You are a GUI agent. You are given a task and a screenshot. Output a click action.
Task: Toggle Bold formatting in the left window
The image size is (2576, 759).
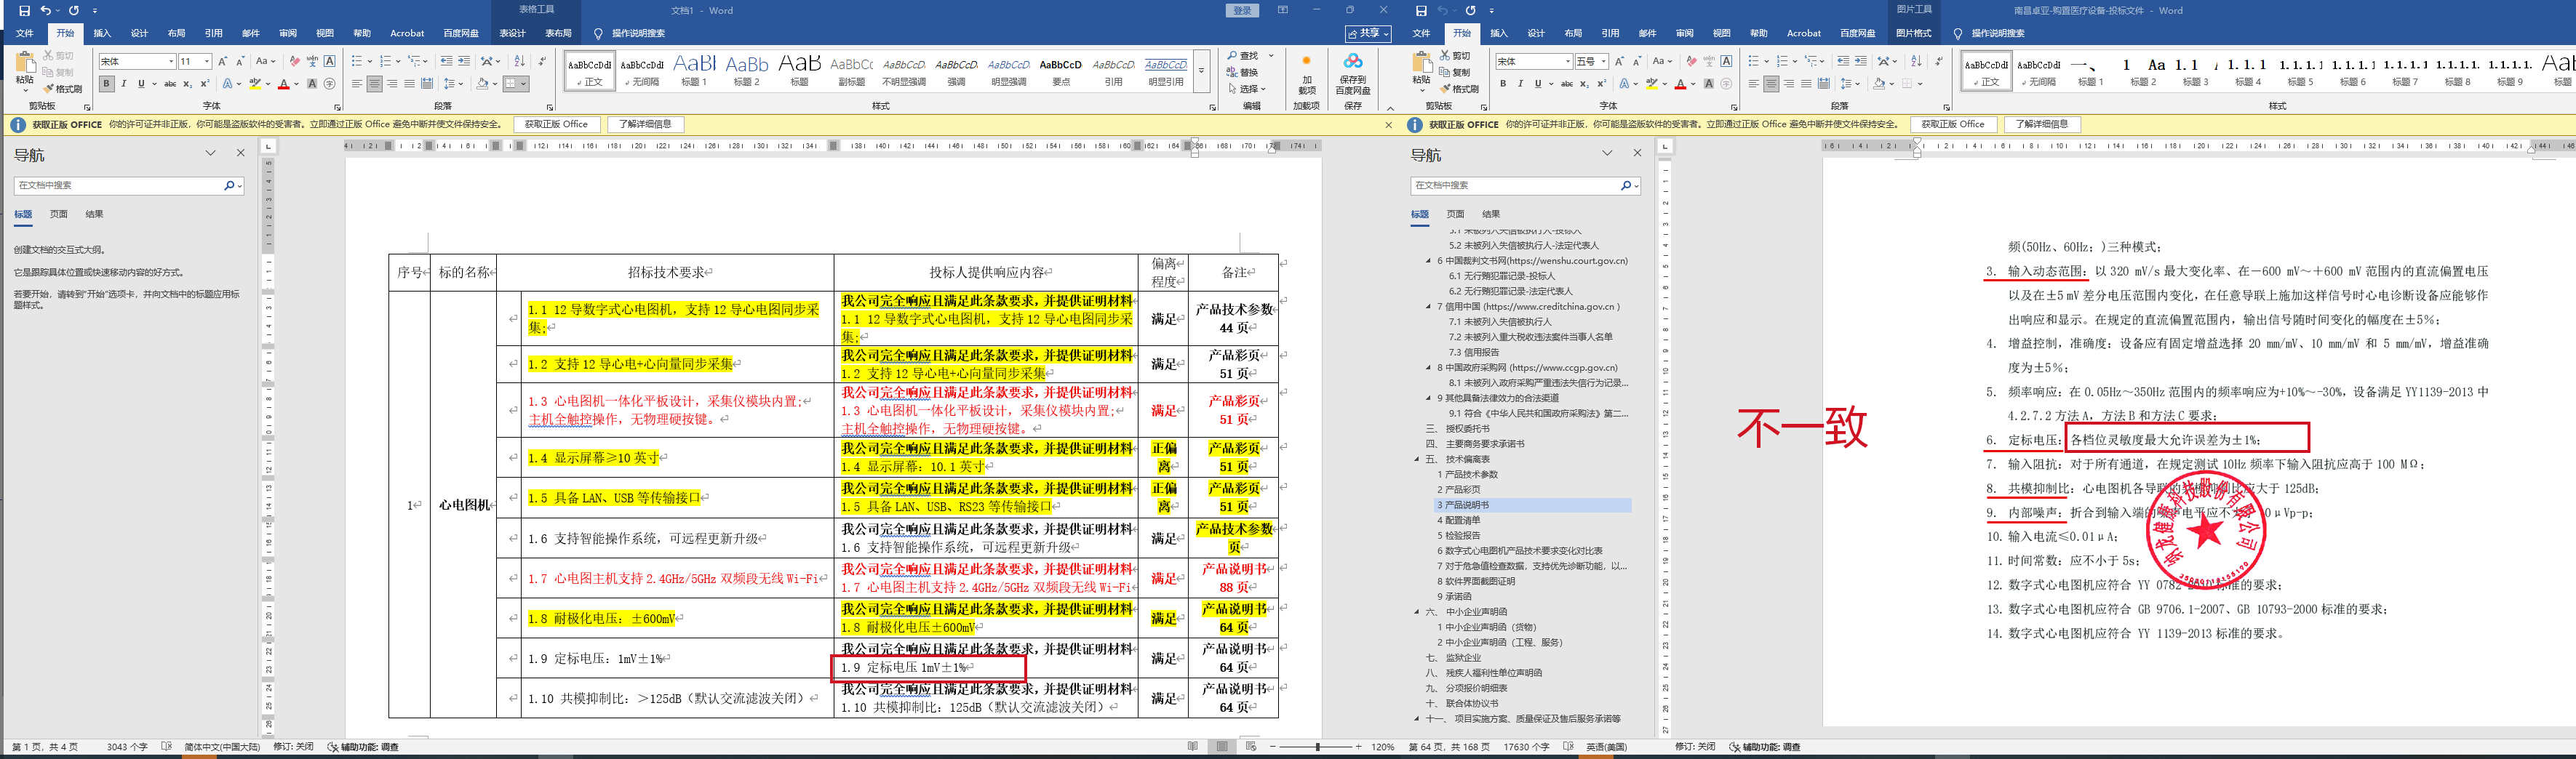coord(107,84)
